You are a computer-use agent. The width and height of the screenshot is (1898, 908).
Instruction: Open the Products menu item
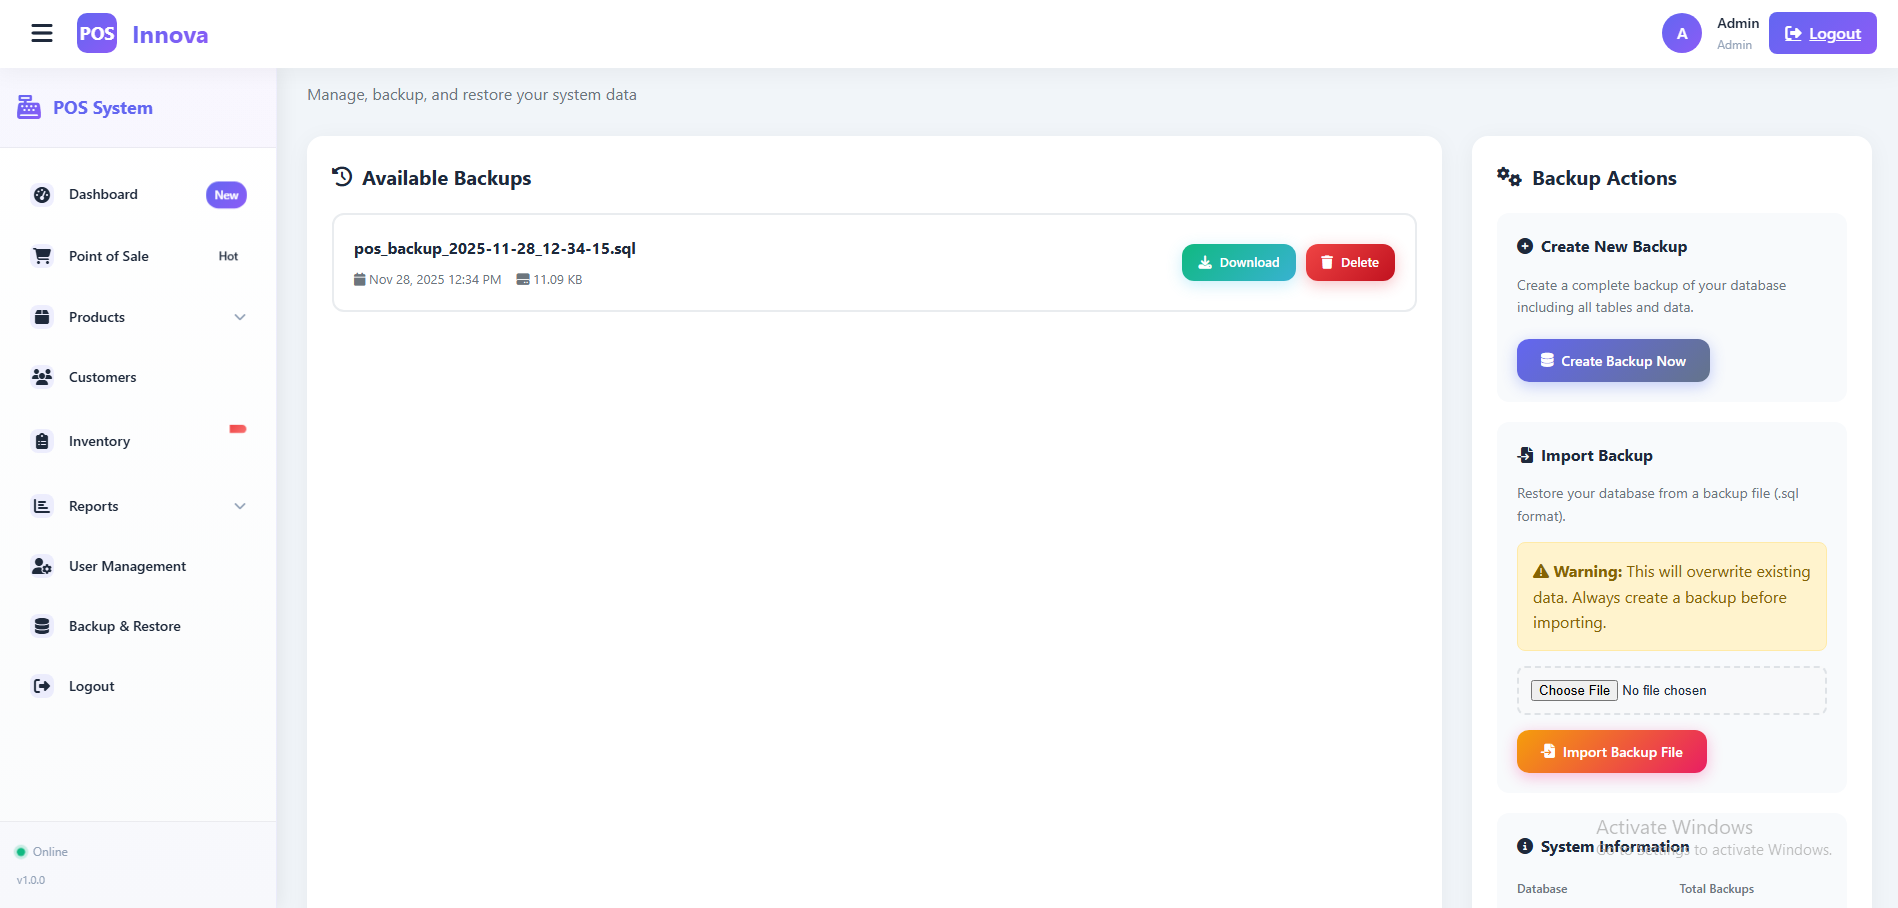(97, 317)
